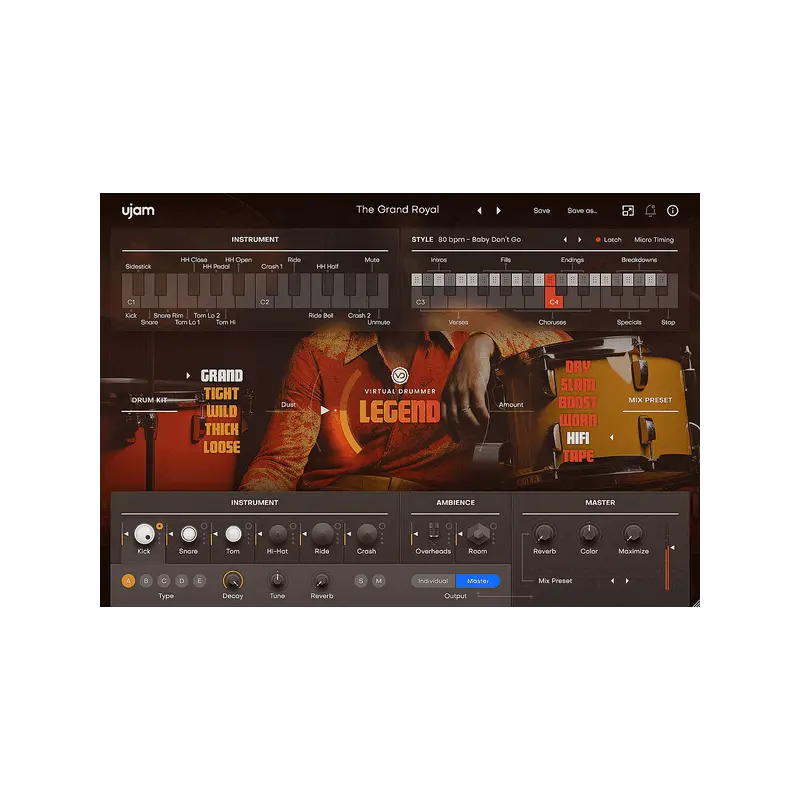
Task: Solo the instrument with S button
Action: [361, 581]
